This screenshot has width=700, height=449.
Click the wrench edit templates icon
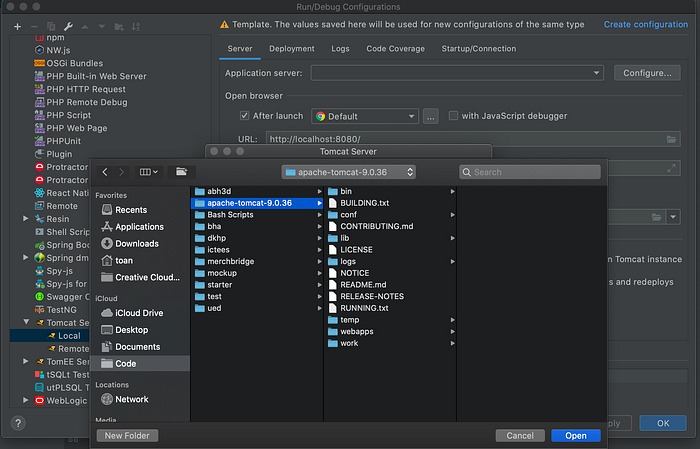pos(68,27)
